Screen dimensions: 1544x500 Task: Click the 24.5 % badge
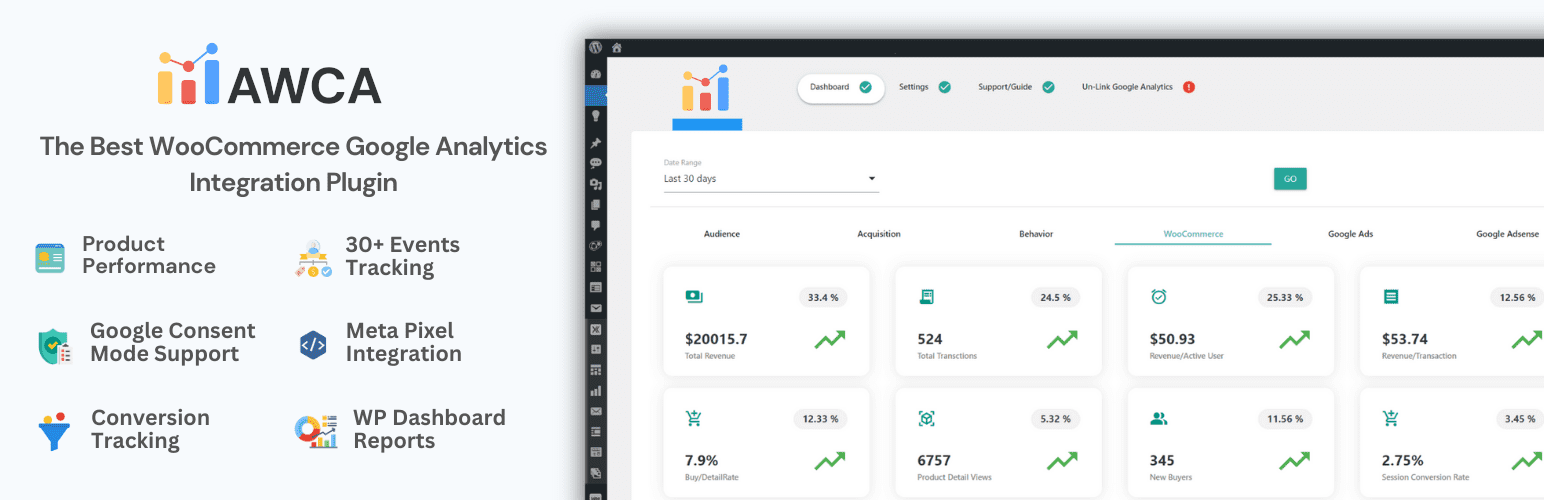coord(1056,297)
